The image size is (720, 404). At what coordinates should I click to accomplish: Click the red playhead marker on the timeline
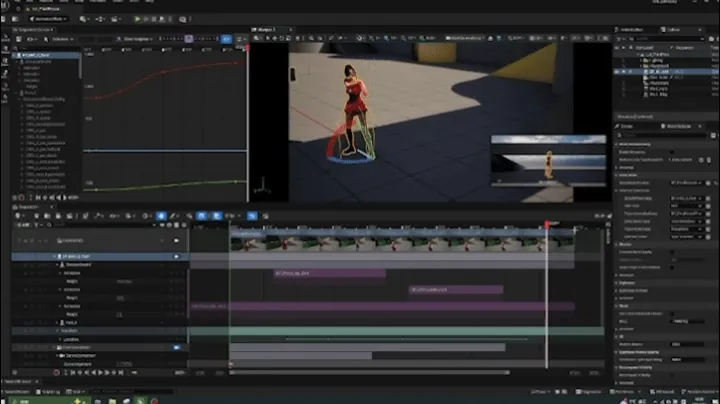click(x=546, y=225)
